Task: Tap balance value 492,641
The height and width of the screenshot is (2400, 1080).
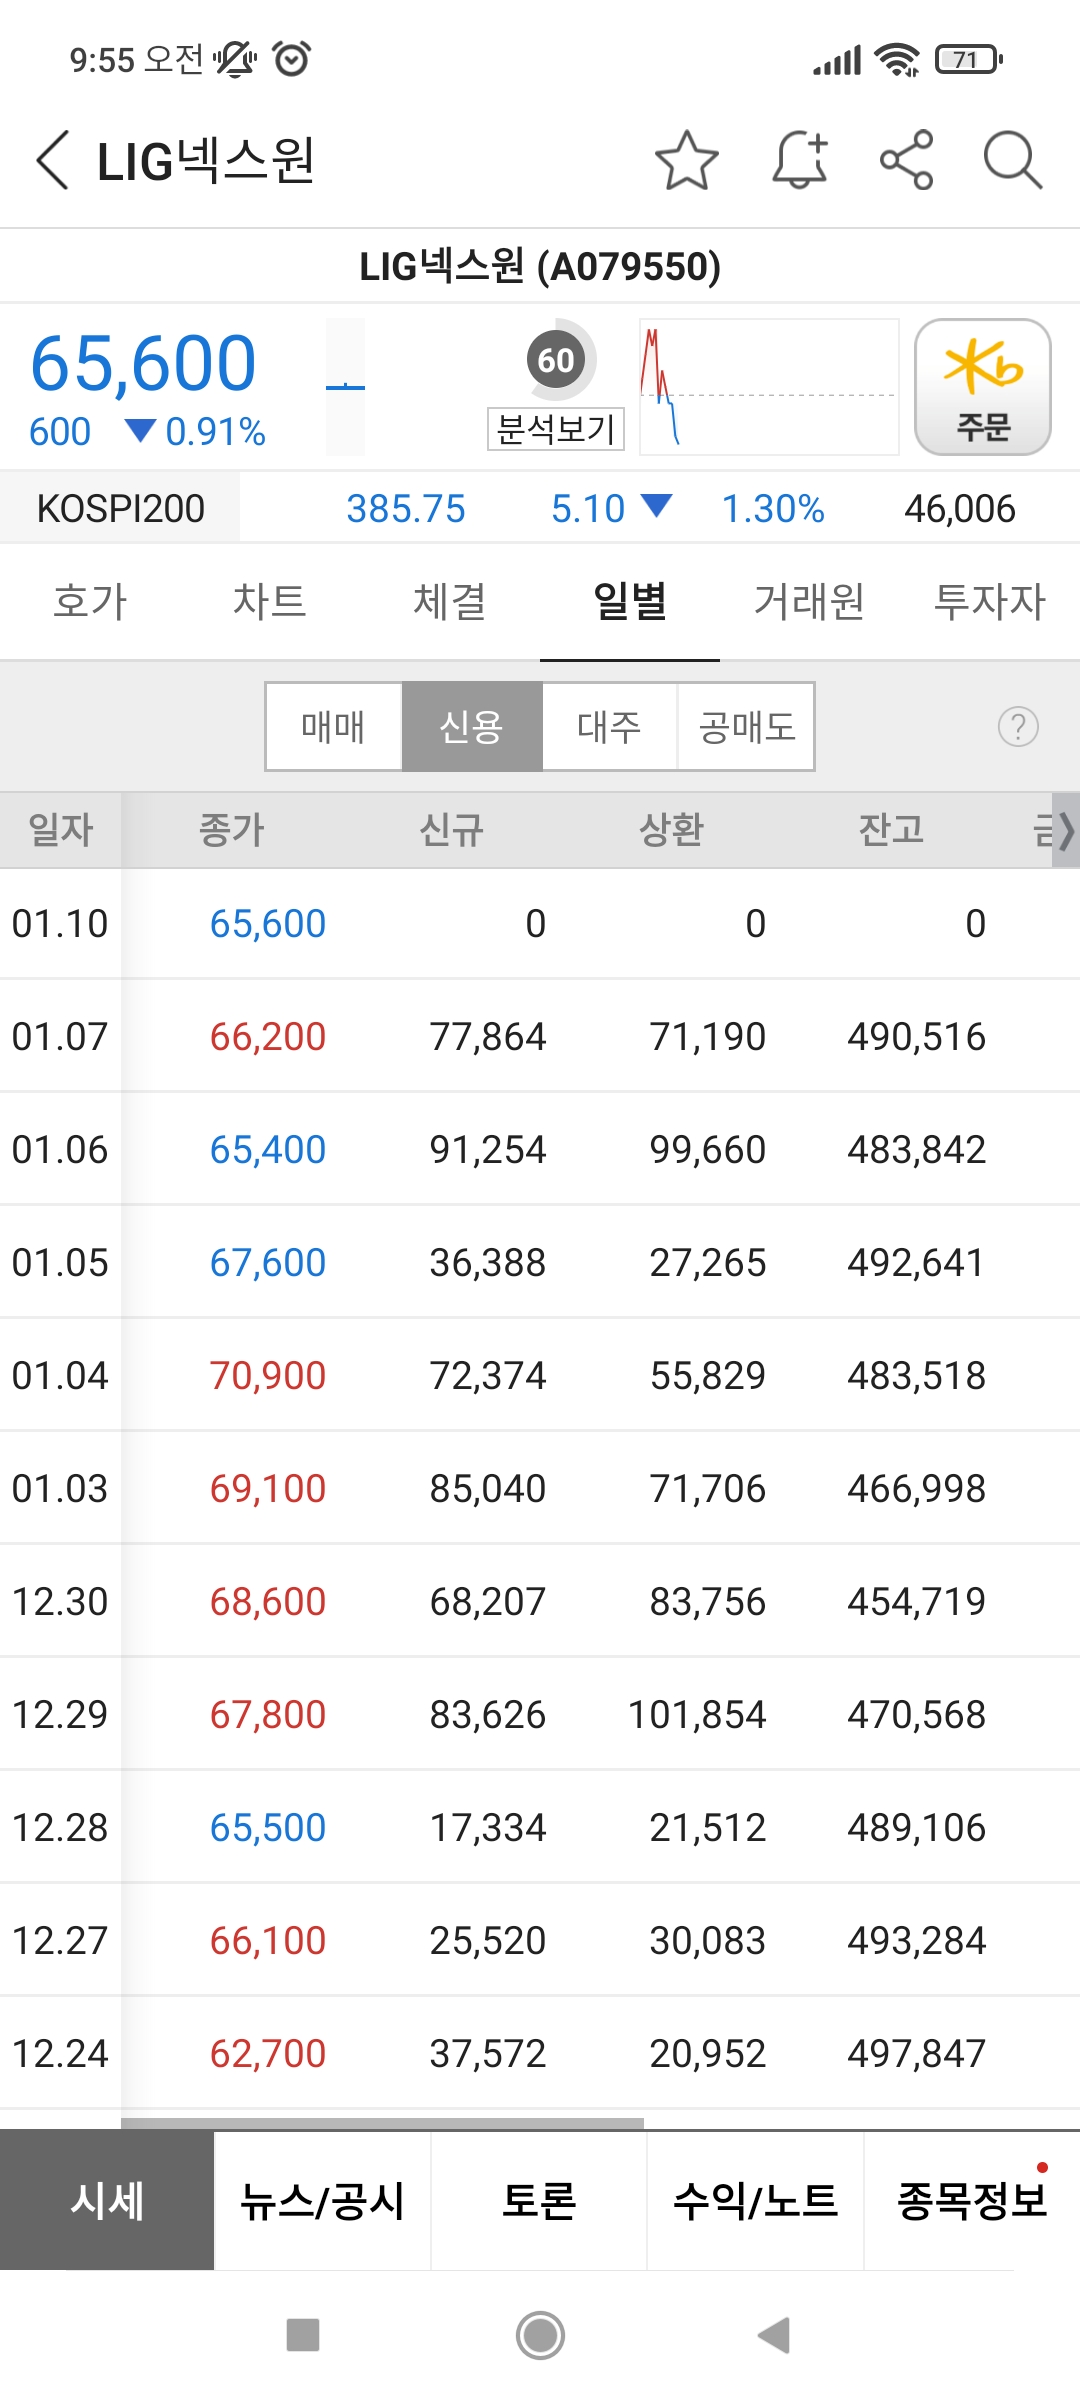Action: pos(916,1262)
